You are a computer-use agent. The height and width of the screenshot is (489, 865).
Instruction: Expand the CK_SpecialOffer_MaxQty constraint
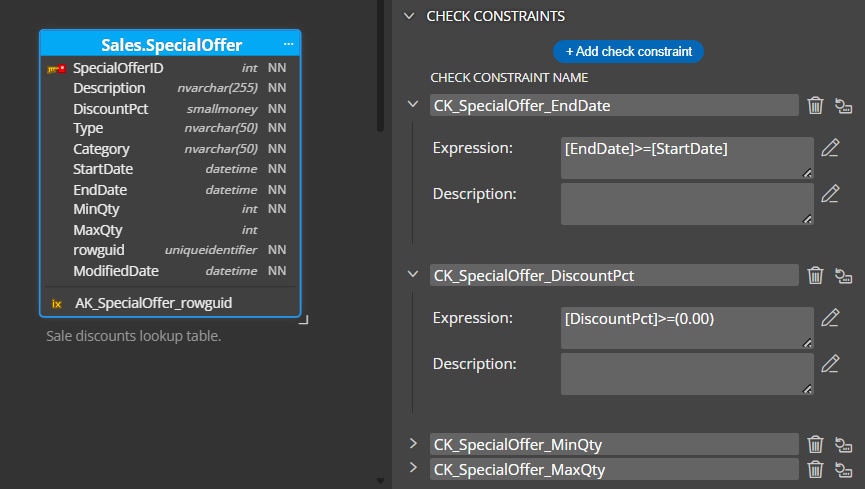point(413,467)
